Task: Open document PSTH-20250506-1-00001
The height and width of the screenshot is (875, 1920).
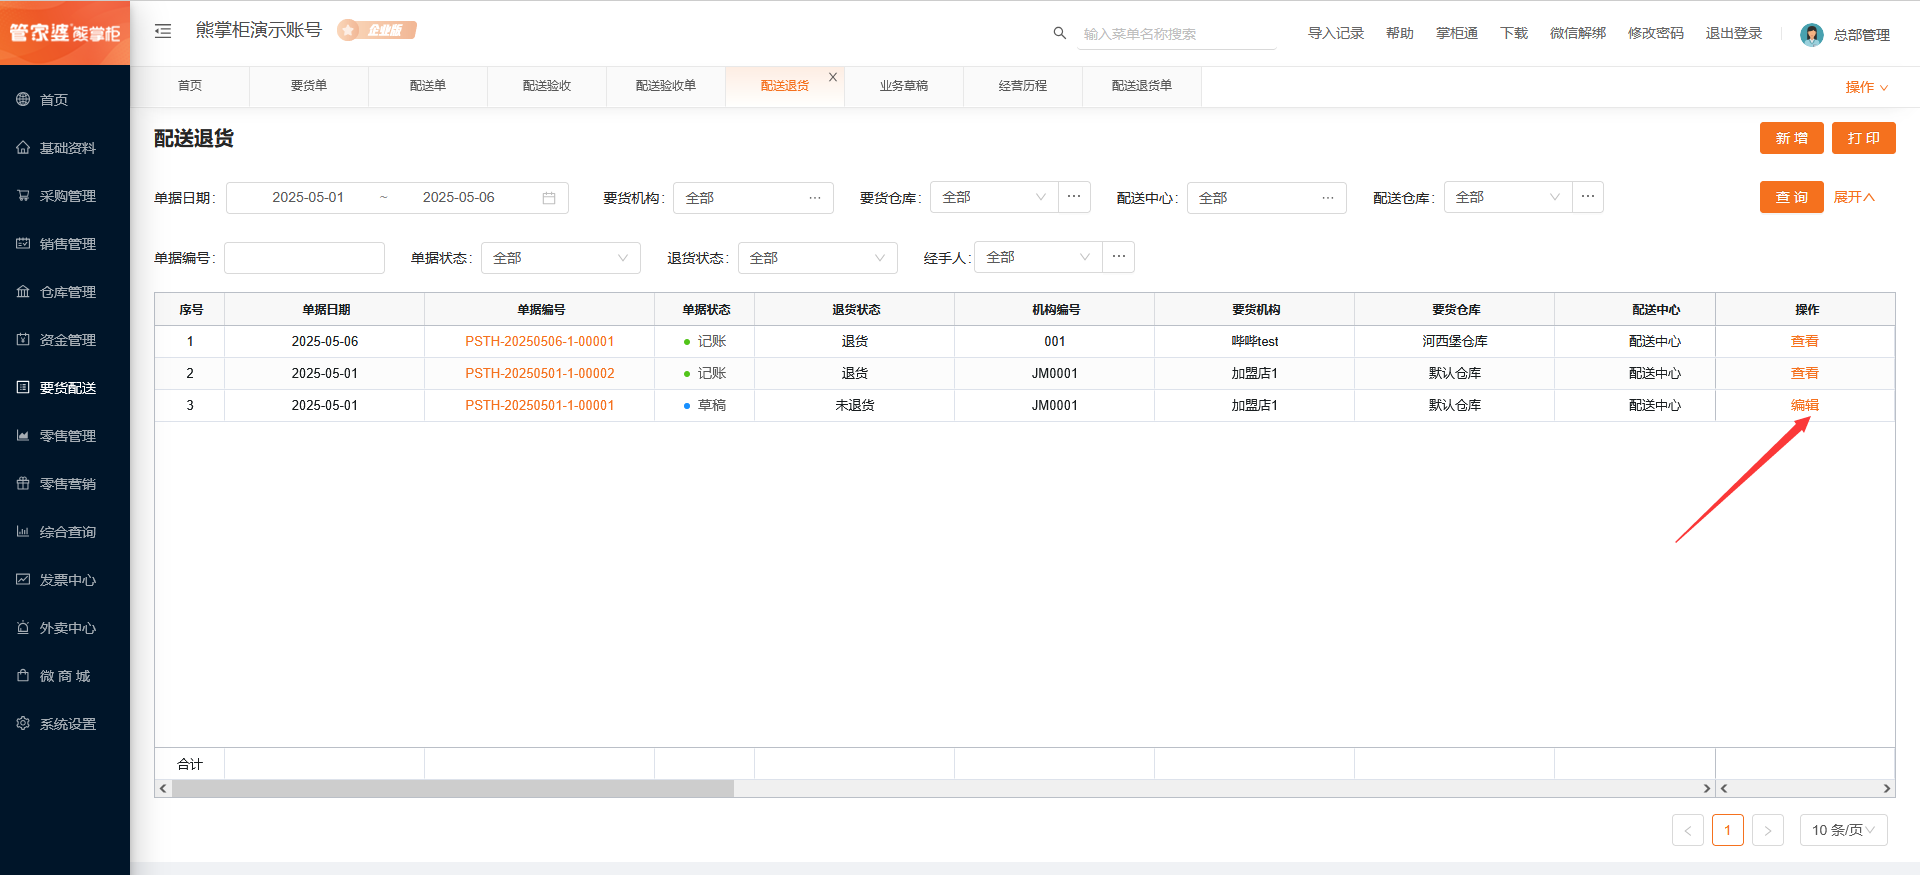Action: pos(540,342)
